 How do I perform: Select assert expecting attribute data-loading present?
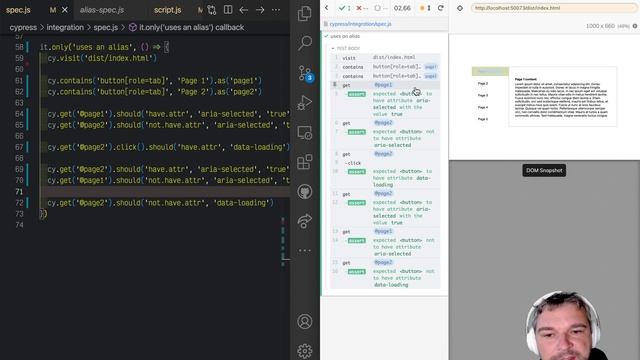(385, 178)
